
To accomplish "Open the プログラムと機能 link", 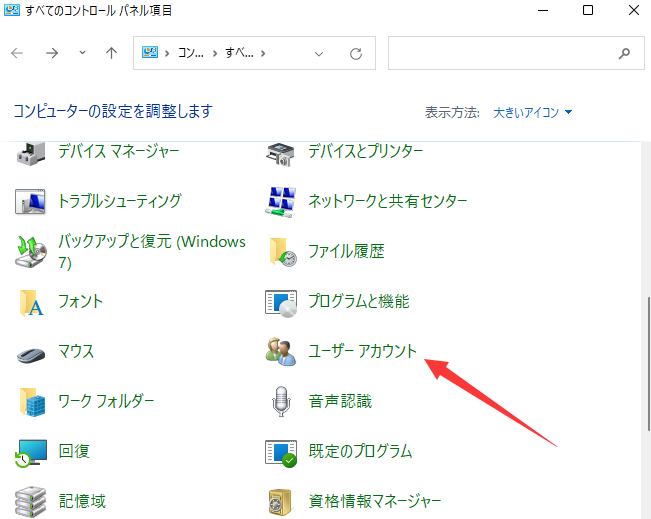I will coord(359,301).
